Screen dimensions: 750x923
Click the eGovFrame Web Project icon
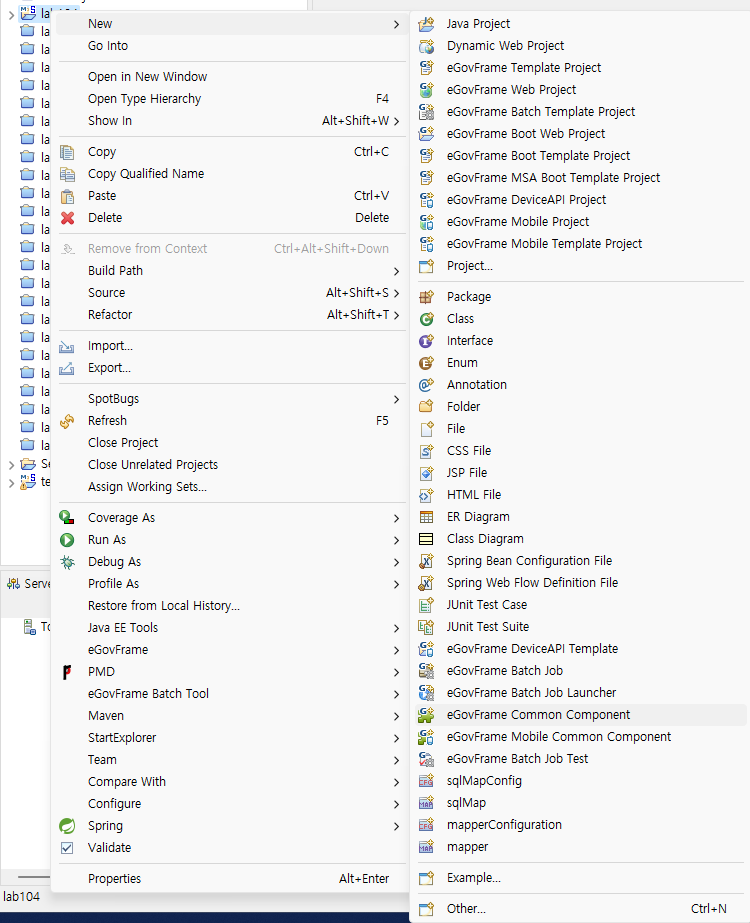tap(426, 90)
